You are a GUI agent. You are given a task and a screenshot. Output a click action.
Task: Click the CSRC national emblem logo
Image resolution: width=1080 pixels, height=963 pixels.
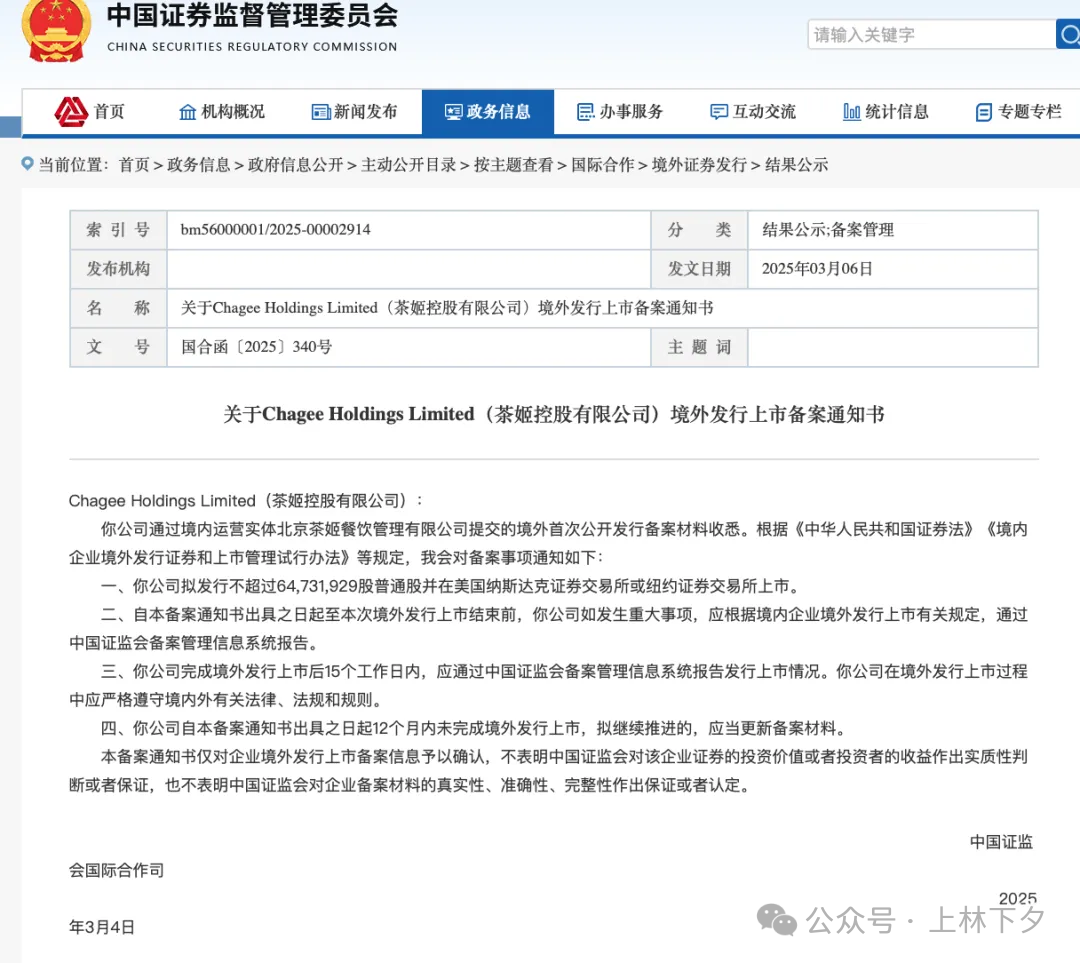click(x=56, y=29)
